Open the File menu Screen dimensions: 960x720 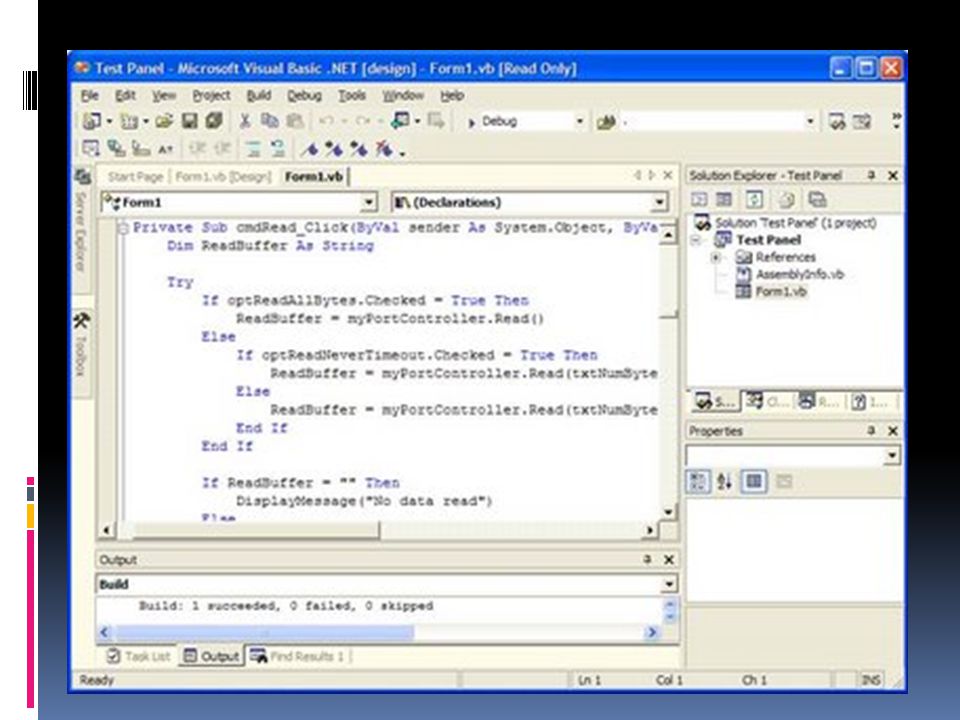point(89,96)
